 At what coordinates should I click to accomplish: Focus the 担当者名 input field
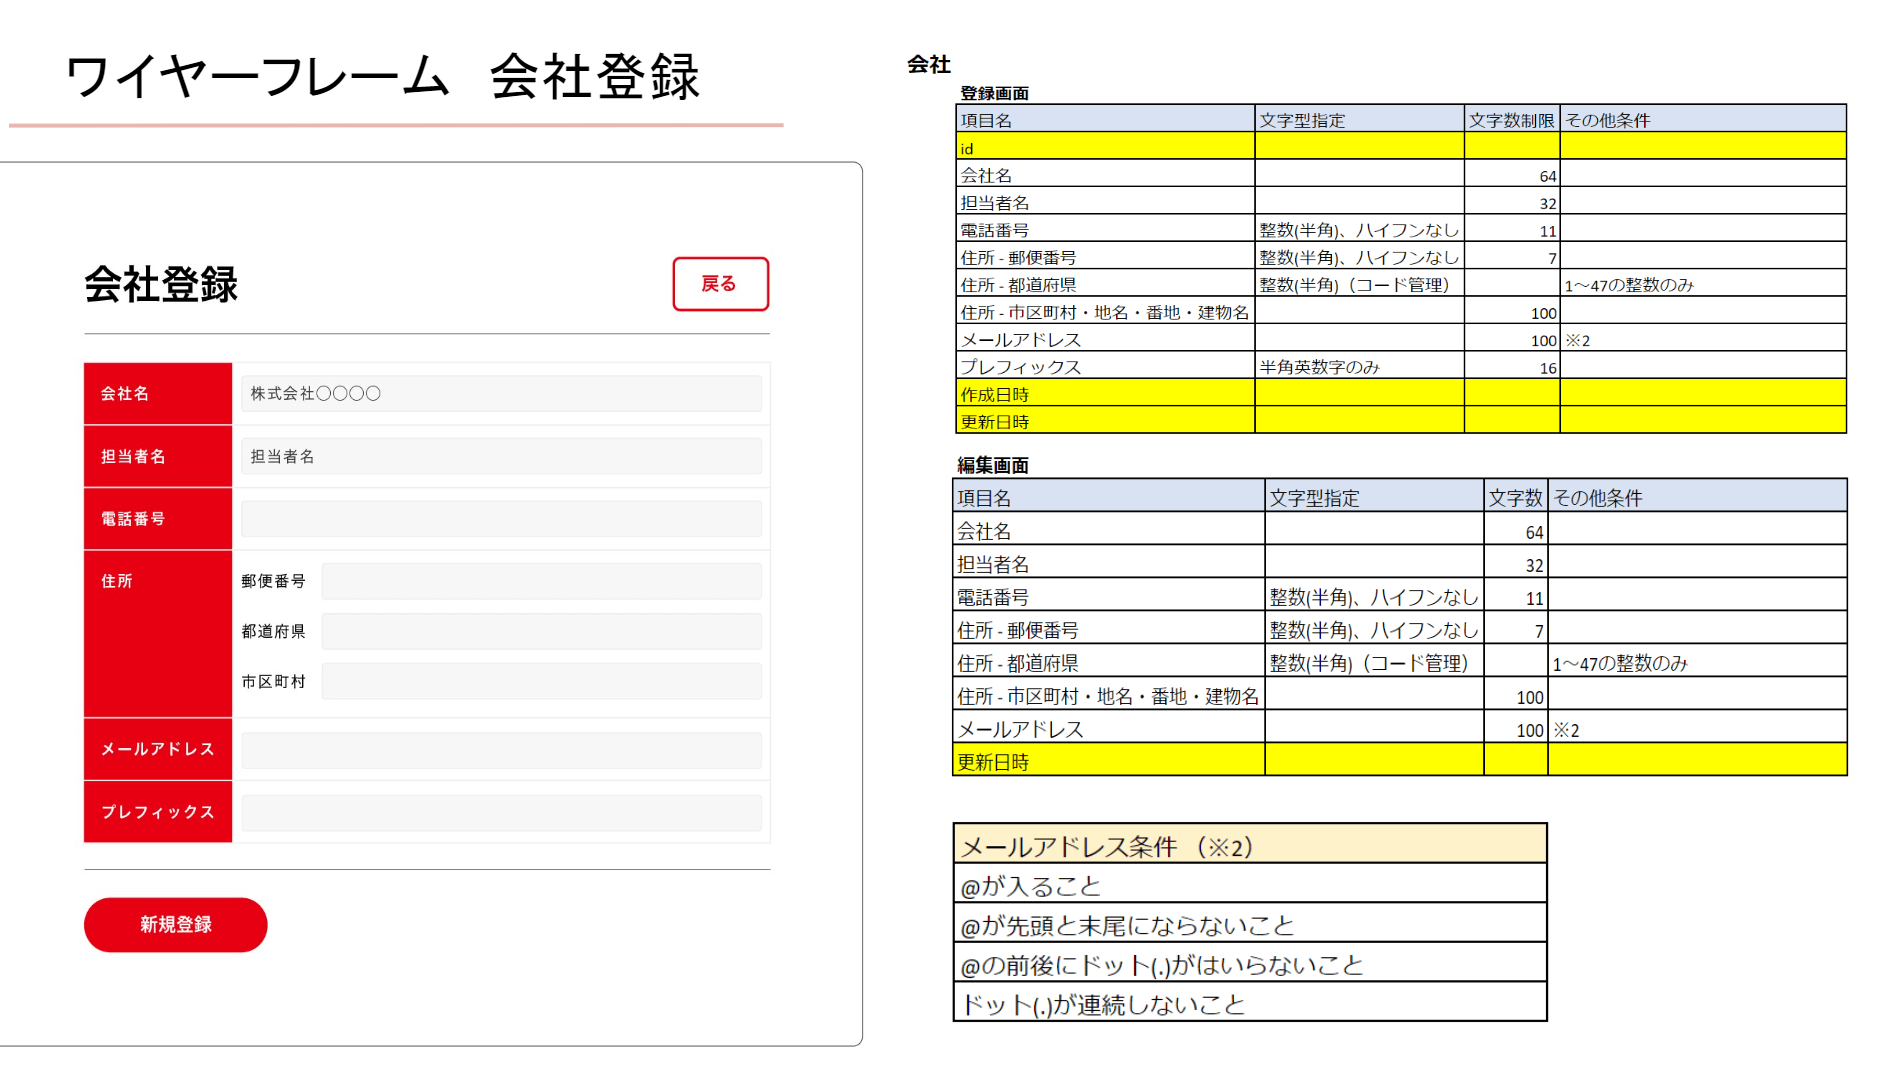point(501,457)
